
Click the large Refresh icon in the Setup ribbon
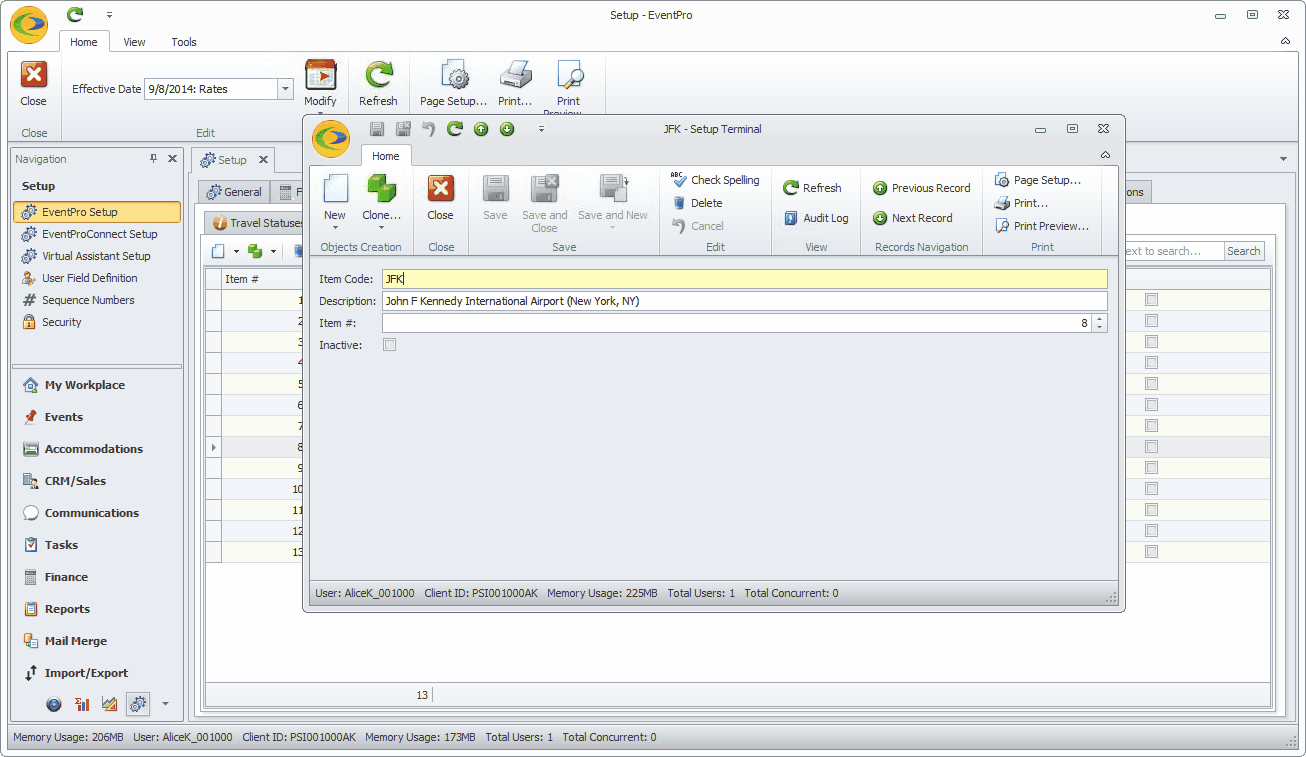click(378, 75)
